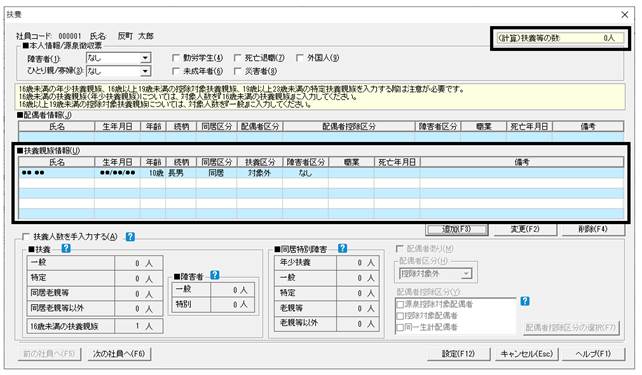Go to 前の社員へ(F5)
Screen dimensions: 642x375
coord(49,354)
